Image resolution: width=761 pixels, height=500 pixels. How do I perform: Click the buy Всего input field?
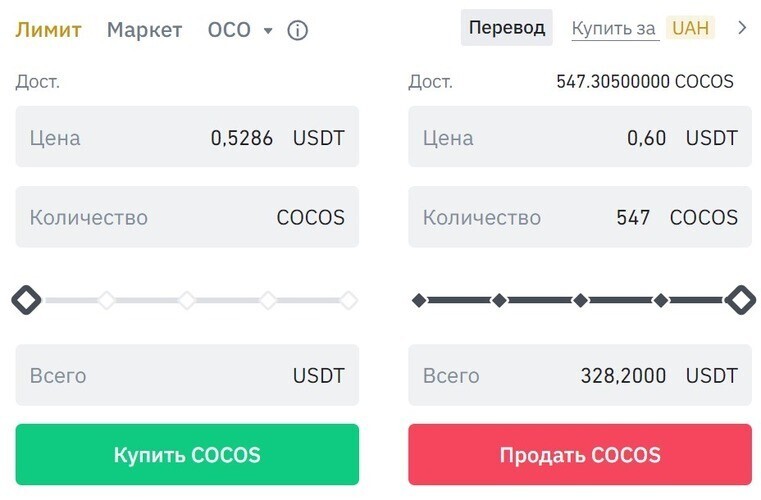pos(187,376)
